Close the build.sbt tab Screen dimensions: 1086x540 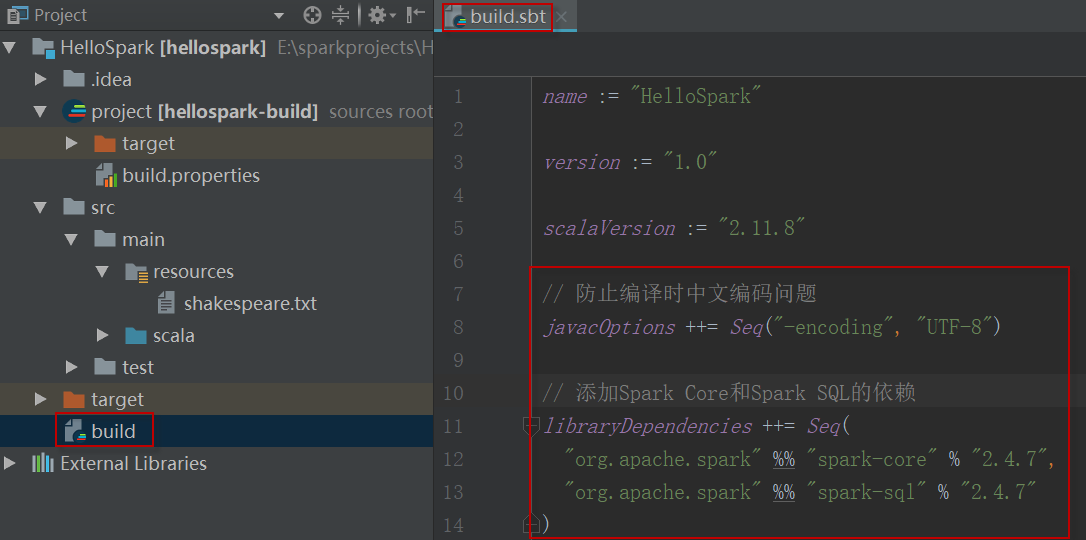pos(562,16)
